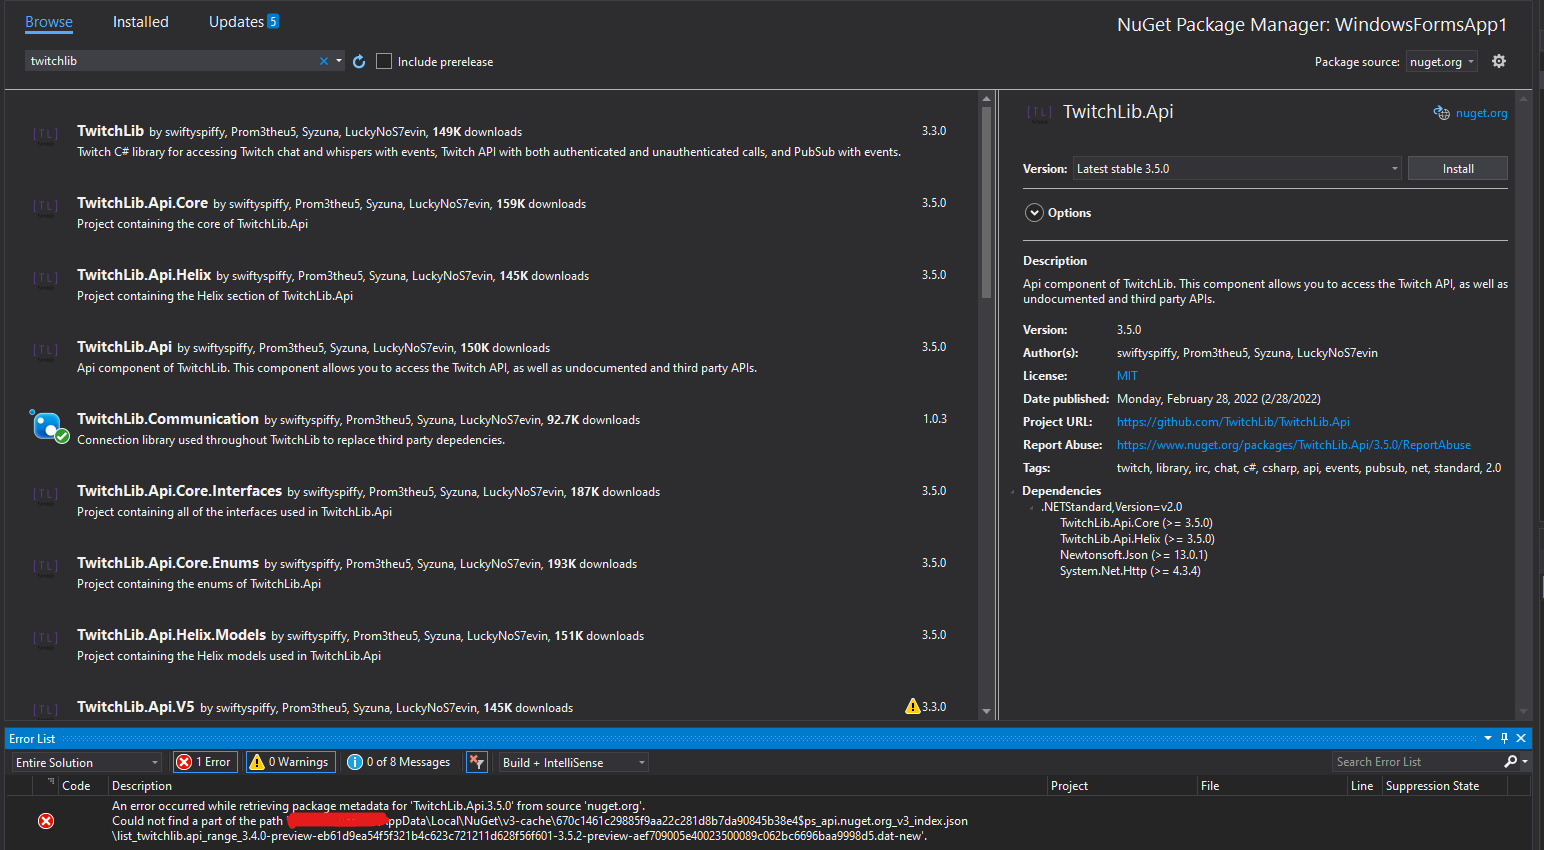Select the error description row text

(x=540, y=821)
